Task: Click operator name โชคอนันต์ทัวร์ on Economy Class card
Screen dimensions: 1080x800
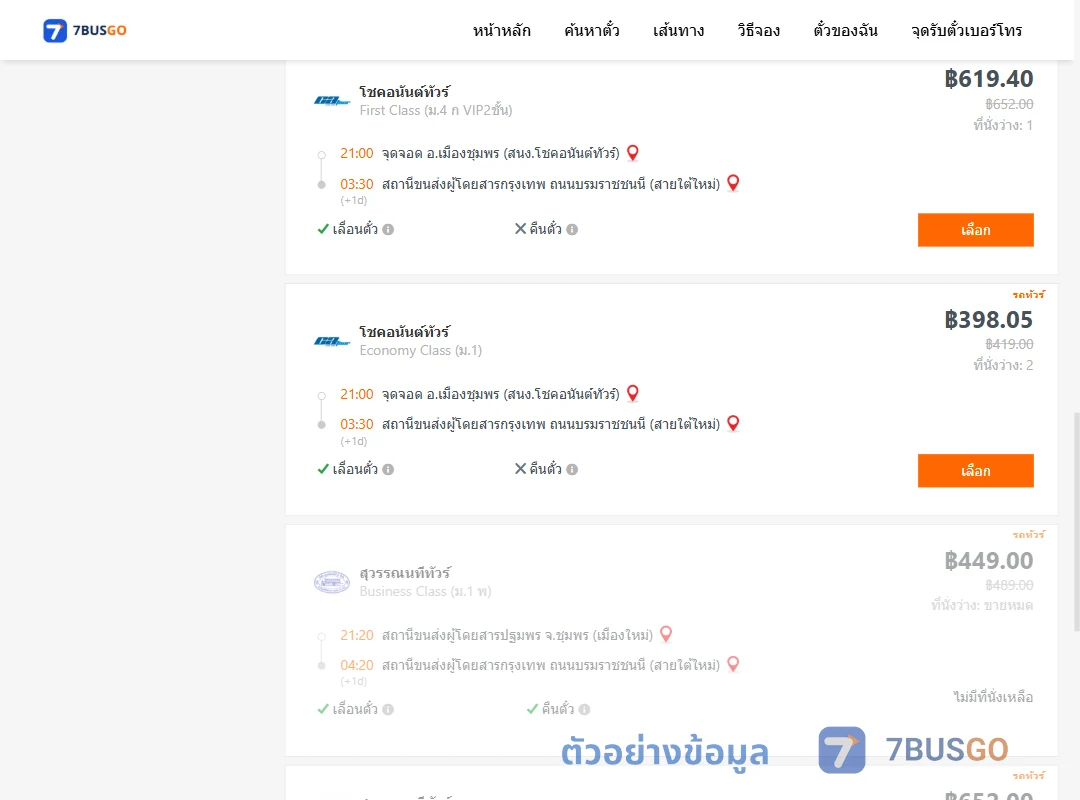Action: (x=404, y=331)
